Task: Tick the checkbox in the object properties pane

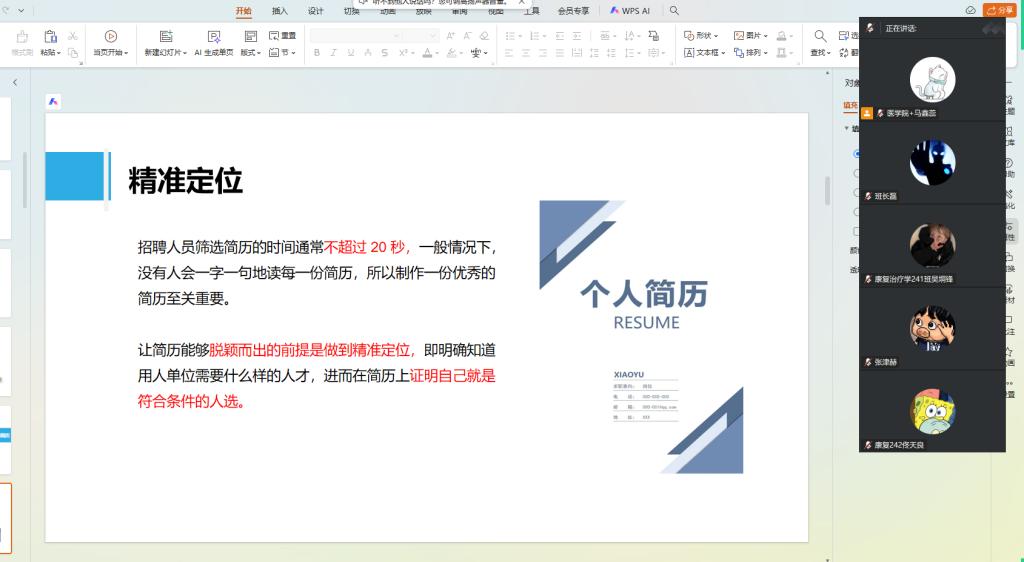Action: [x=856, y=231]
